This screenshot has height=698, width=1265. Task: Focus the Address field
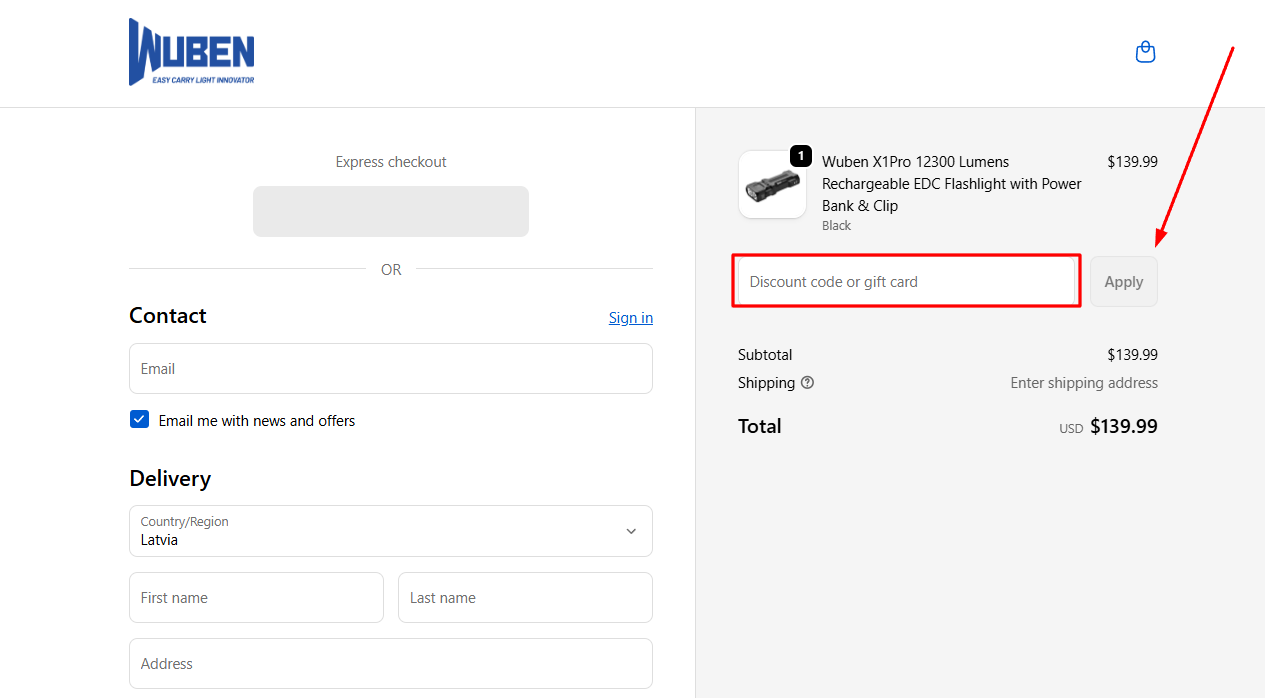(x=391, y=664)
